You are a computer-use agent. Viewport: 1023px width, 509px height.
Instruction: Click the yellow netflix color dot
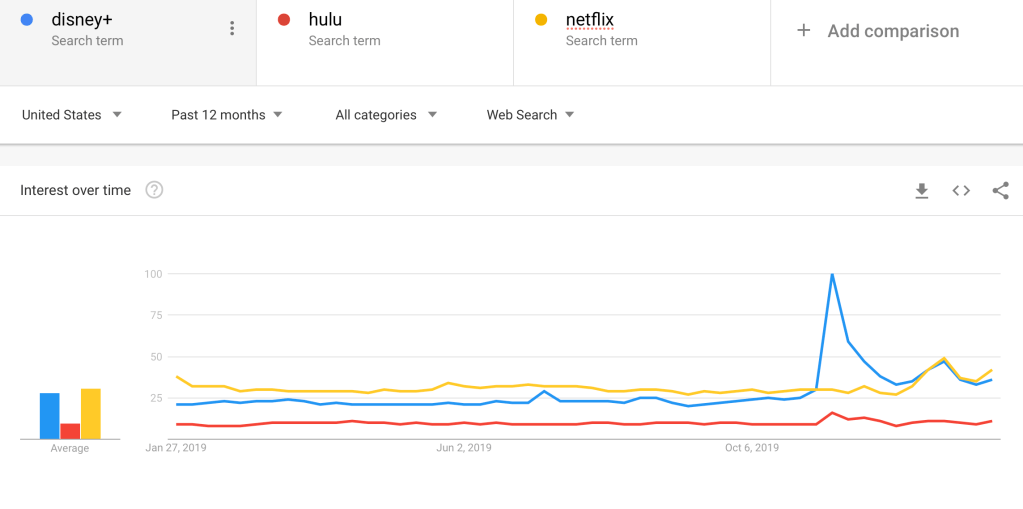pyautogui.click(x=541, y=20)
